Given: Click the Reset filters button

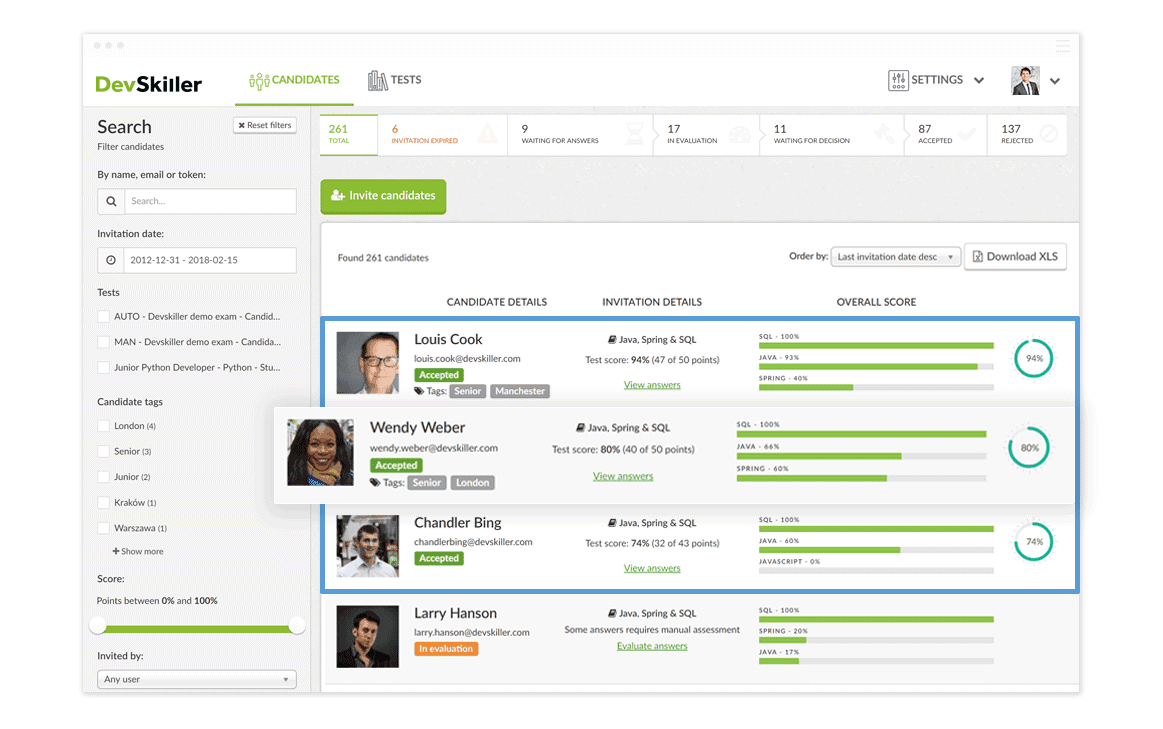Looking at the screenshot, I should click(x=265, y=125).
